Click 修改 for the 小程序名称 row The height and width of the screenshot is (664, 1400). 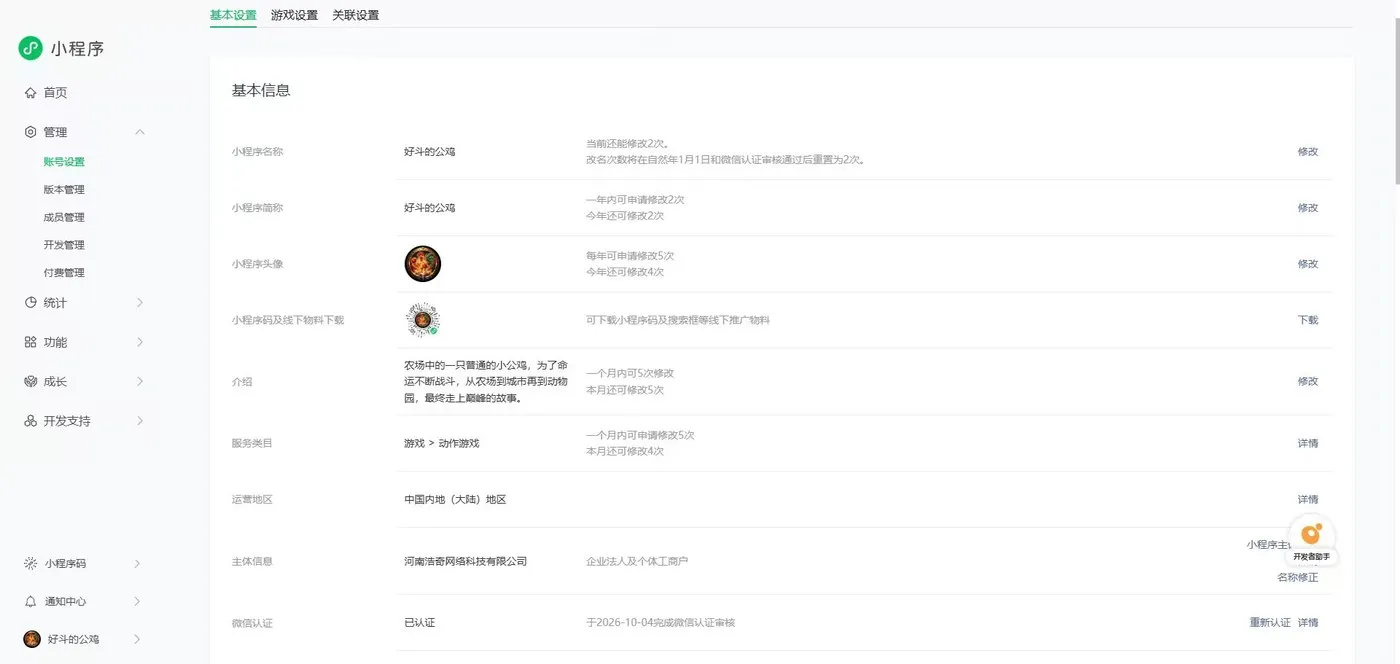point(1308,152)
